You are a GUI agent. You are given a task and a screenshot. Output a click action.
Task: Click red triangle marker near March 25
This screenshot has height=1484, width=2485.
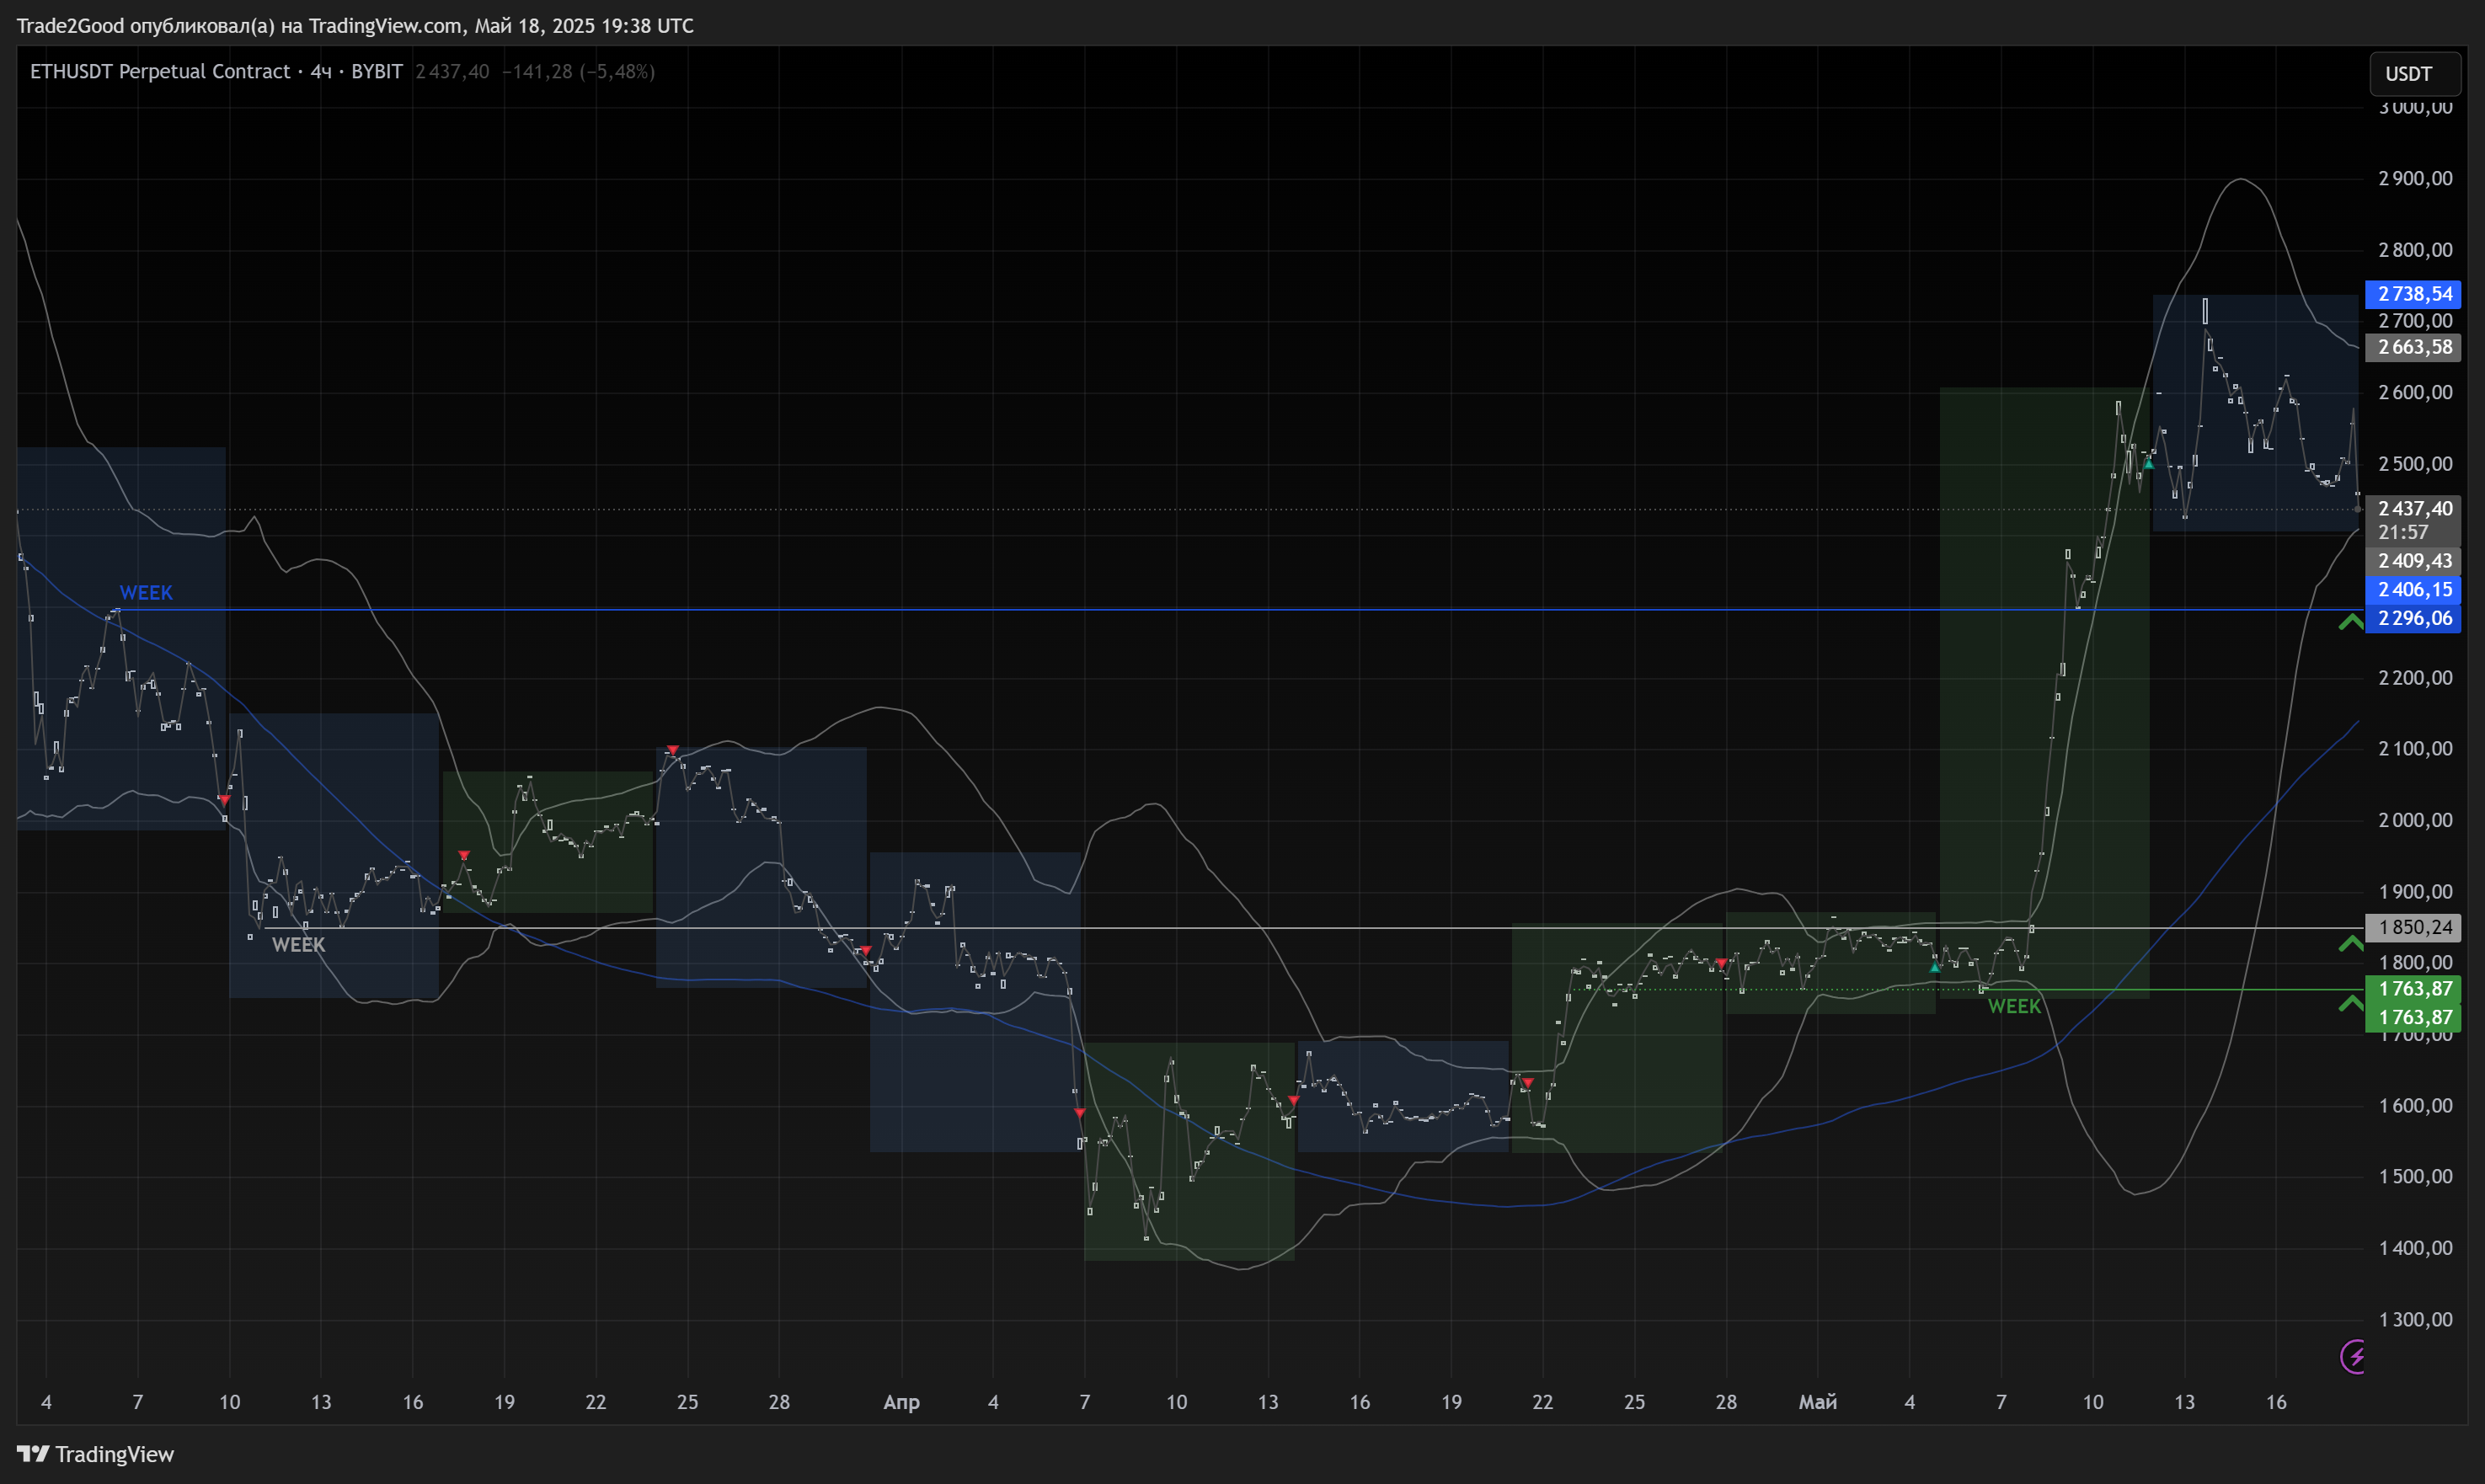pyautogui.click(x=672, y=750)
